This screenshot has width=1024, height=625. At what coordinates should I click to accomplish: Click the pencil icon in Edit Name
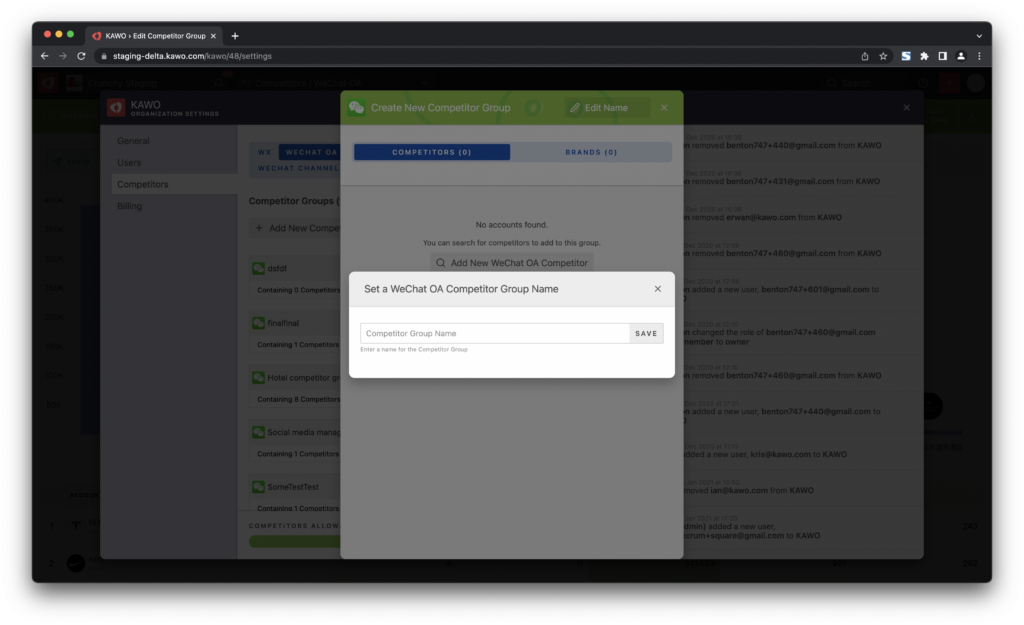(575, 108)
